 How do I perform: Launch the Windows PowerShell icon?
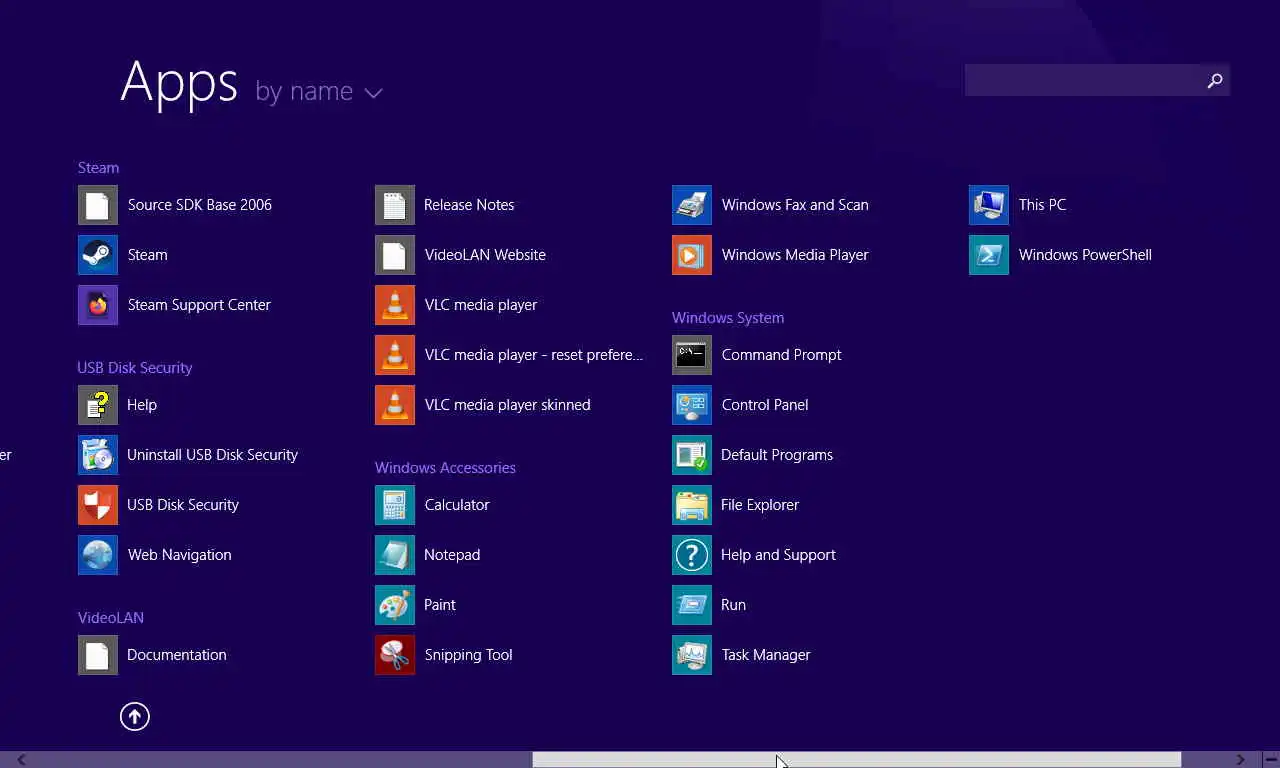(989, 255)
